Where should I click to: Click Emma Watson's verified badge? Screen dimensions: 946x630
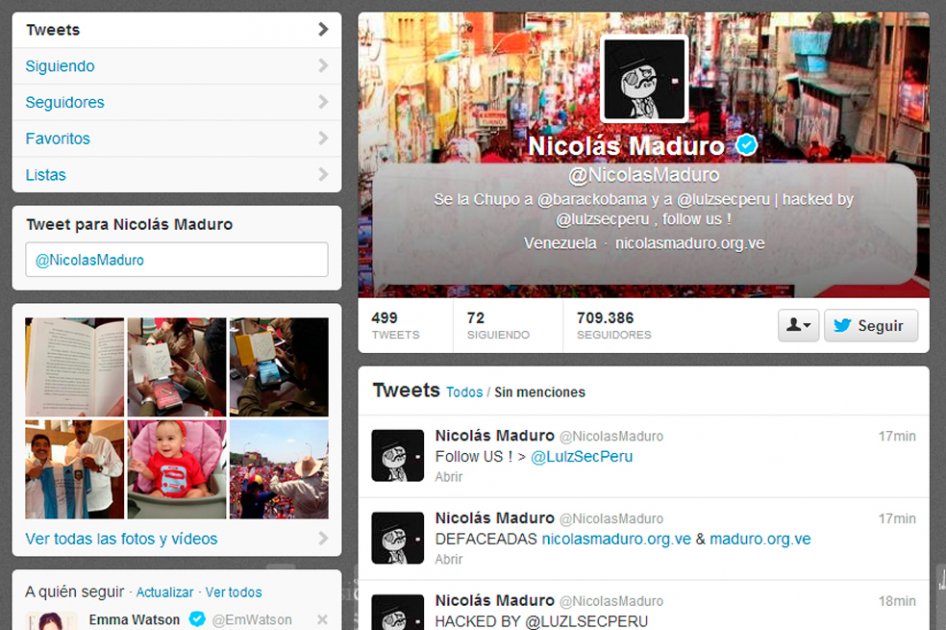[197, 619]
